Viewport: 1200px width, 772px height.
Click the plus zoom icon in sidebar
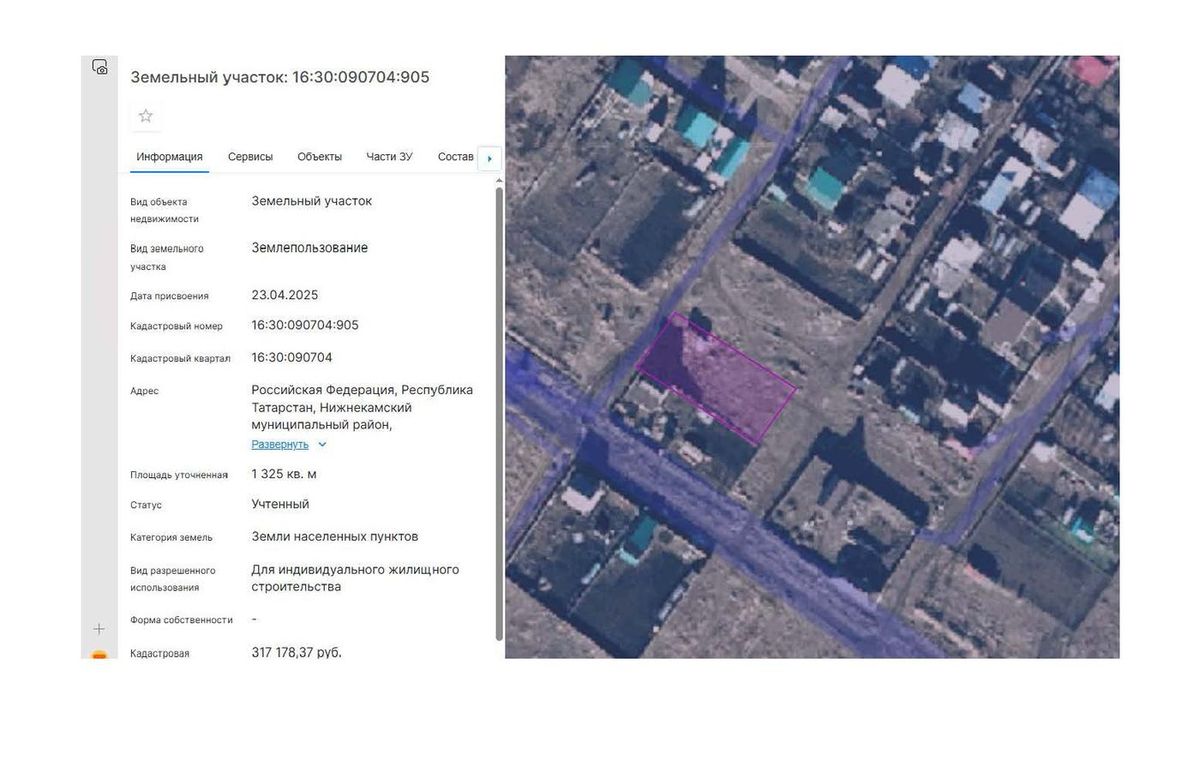click(x=99, y=629)
